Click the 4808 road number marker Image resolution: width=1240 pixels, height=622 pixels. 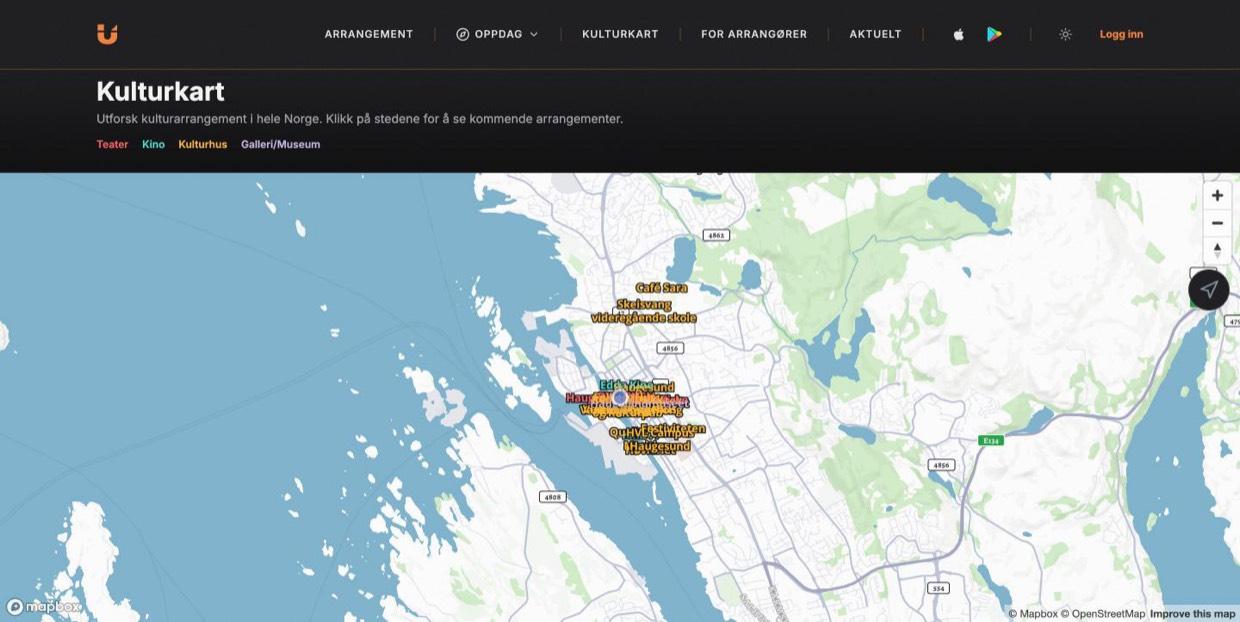click(552, 496)
